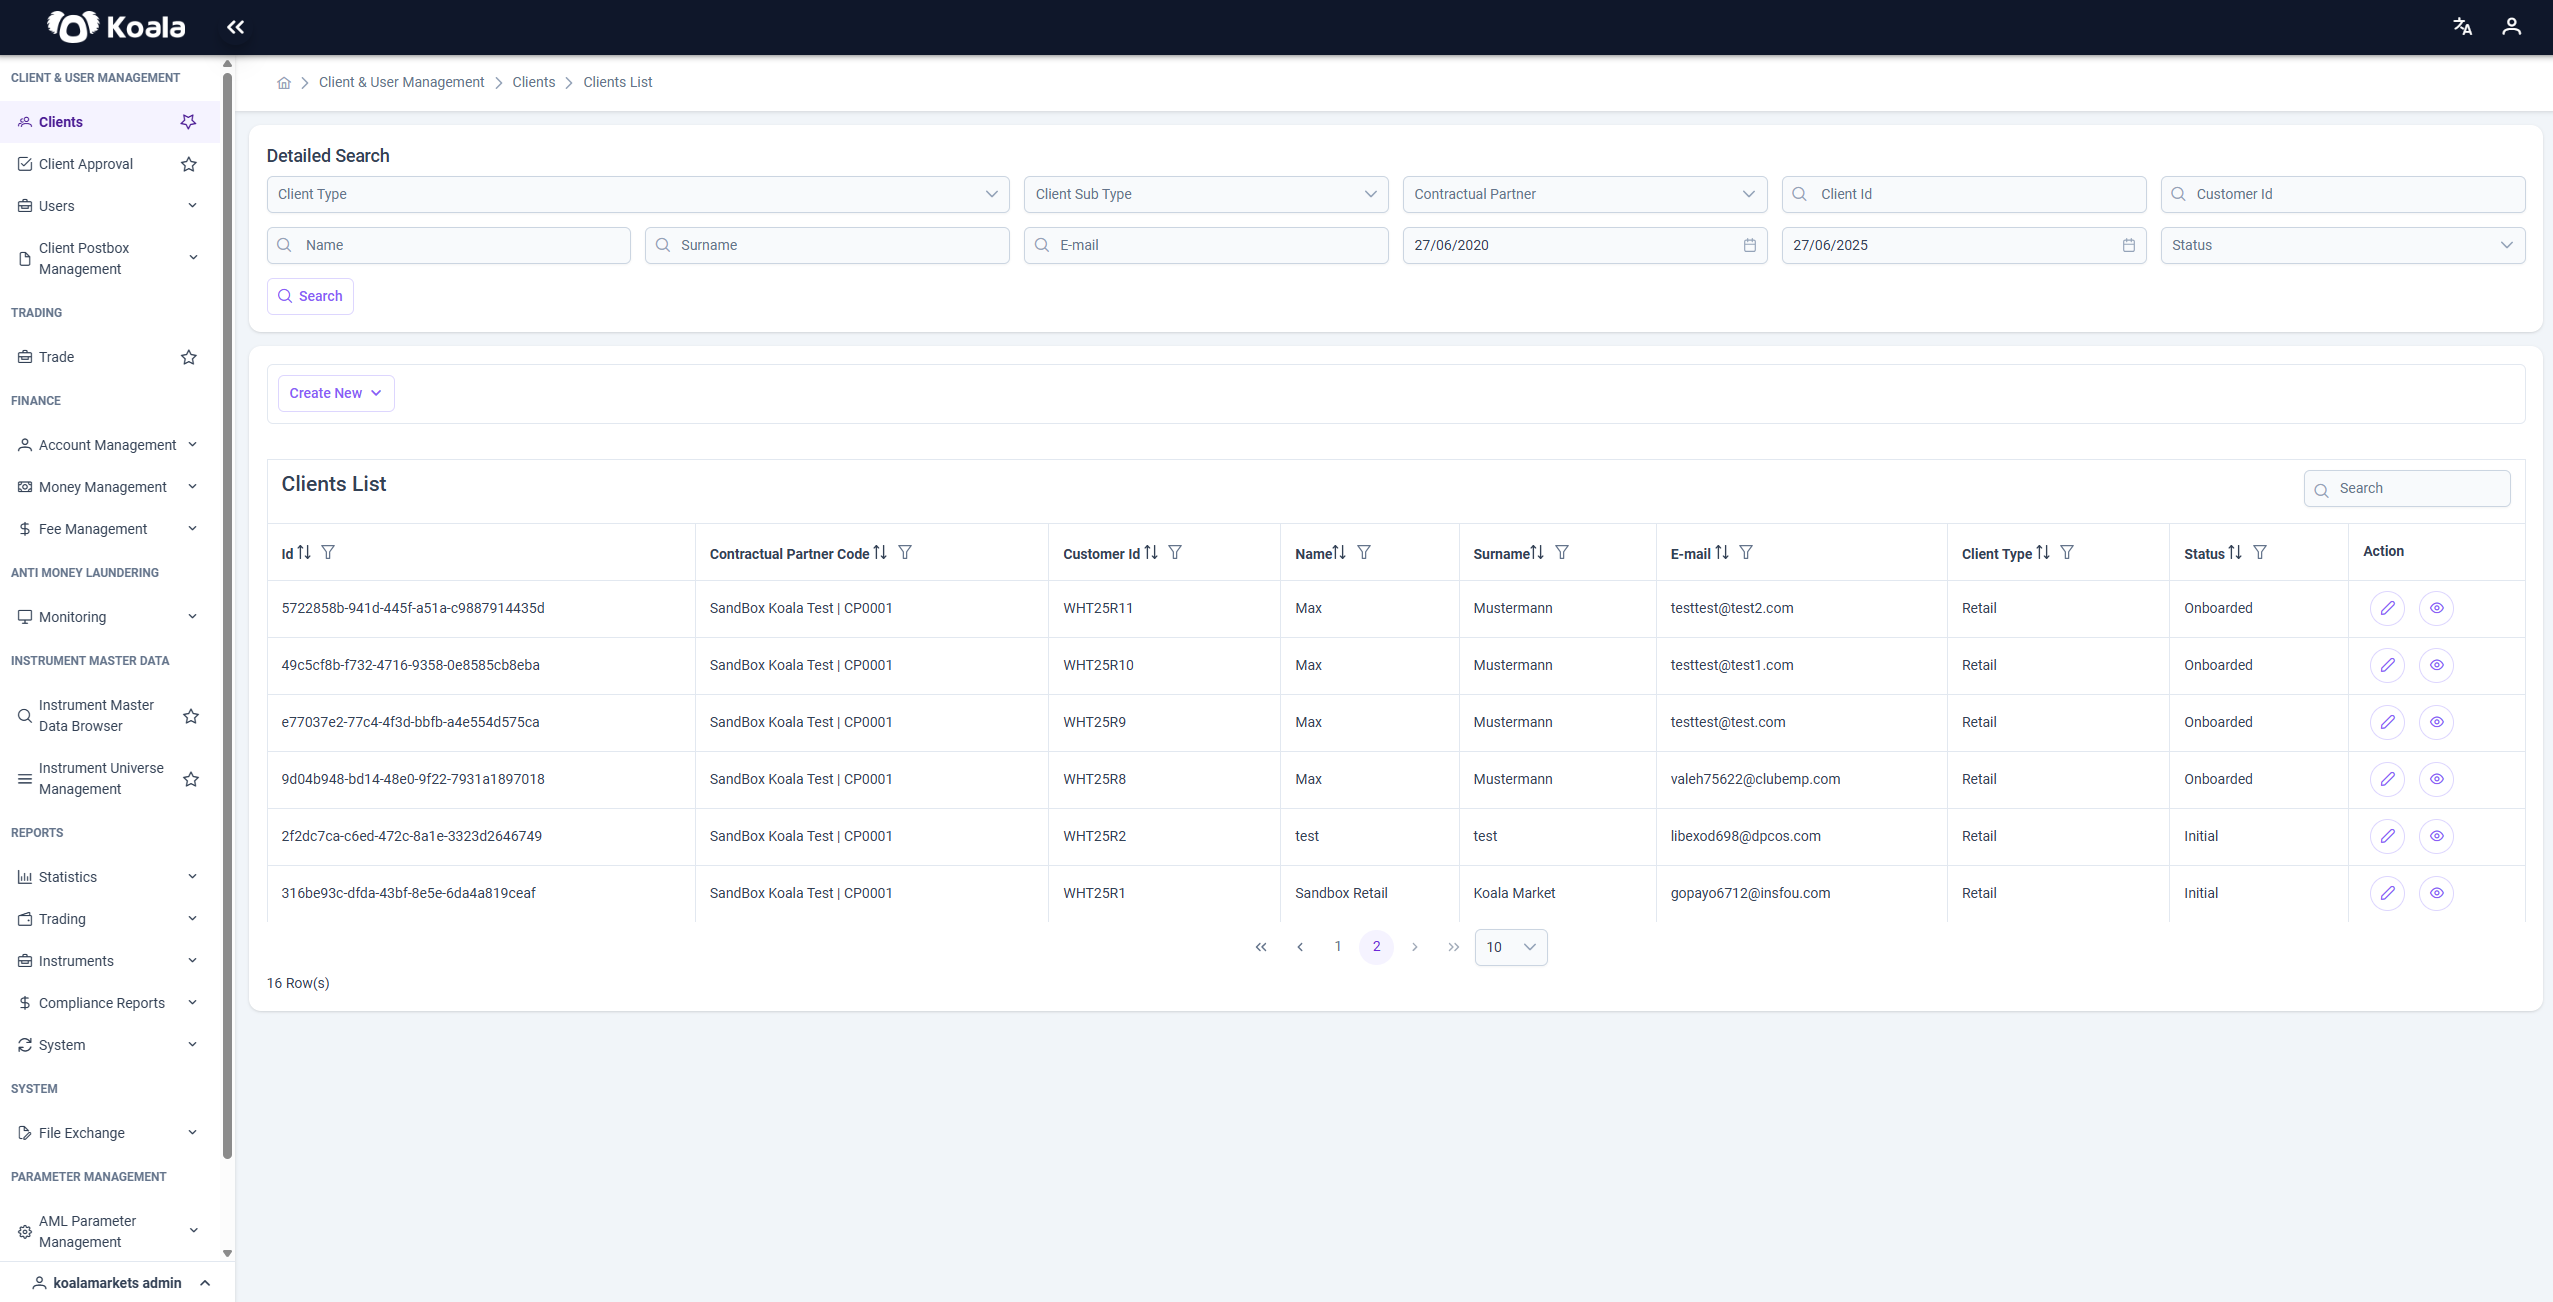Image resolution: width=2553 pixels, height=1302 pixels.
Task: View client WHT25R2 with eye icon
Action: 2436,836
